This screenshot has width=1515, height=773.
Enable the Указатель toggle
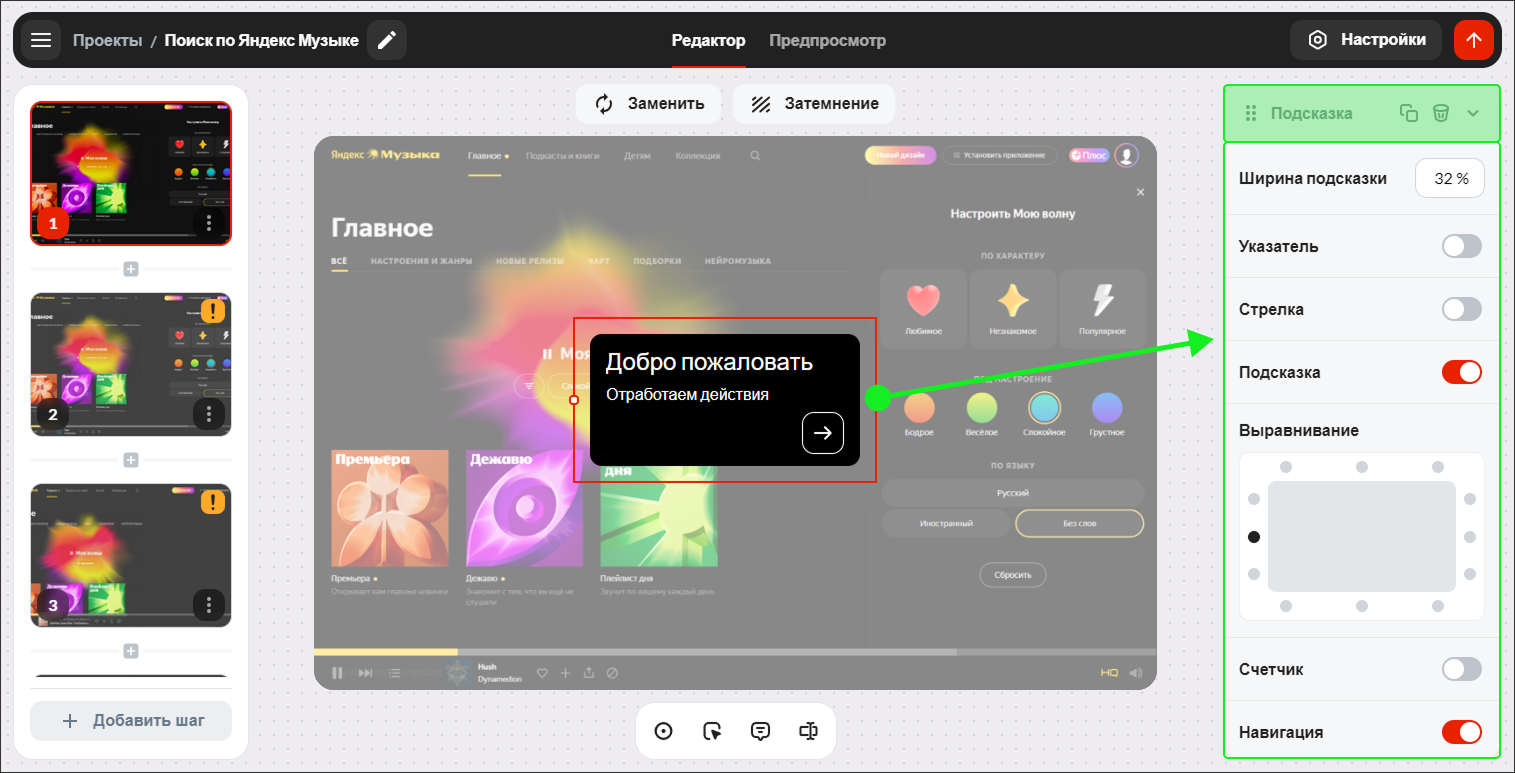[1461, 246]
